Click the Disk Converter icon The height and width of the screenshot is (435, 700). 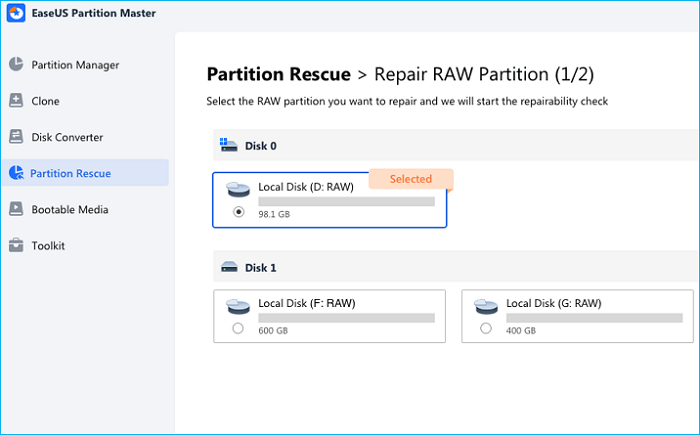16,137
